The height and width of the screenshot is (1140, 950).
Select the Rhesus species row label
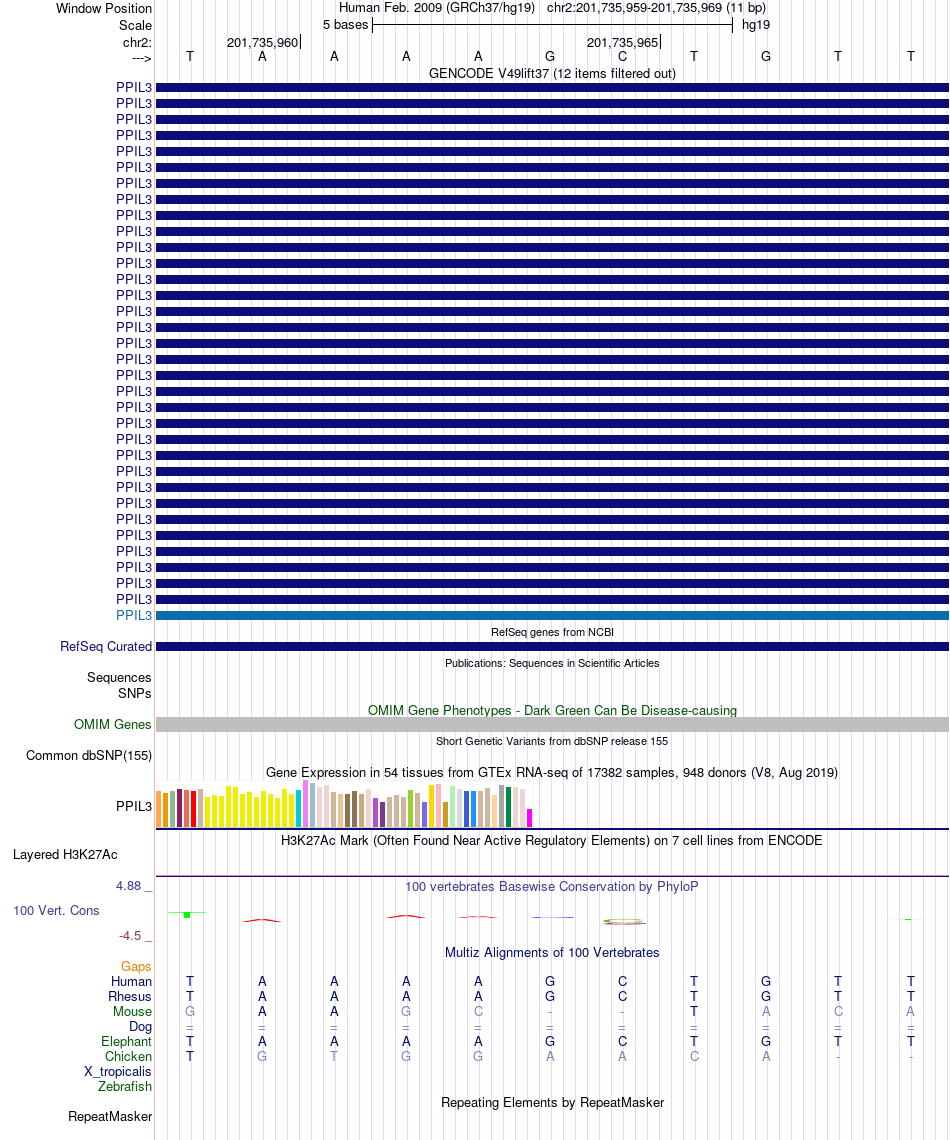(x=130, y=997)
